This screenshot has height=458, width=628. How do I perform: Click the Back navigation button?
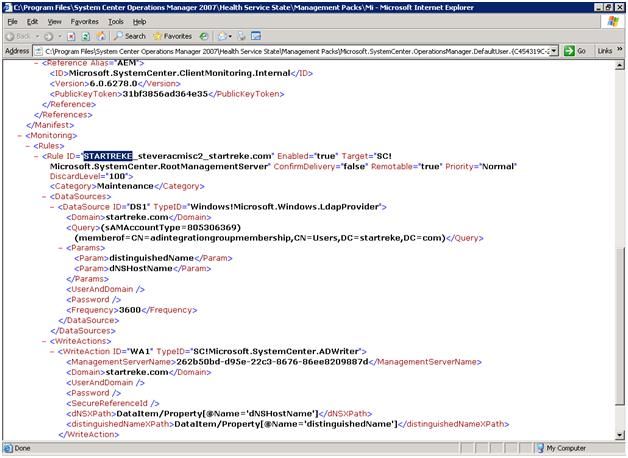[x=18, y=36]
